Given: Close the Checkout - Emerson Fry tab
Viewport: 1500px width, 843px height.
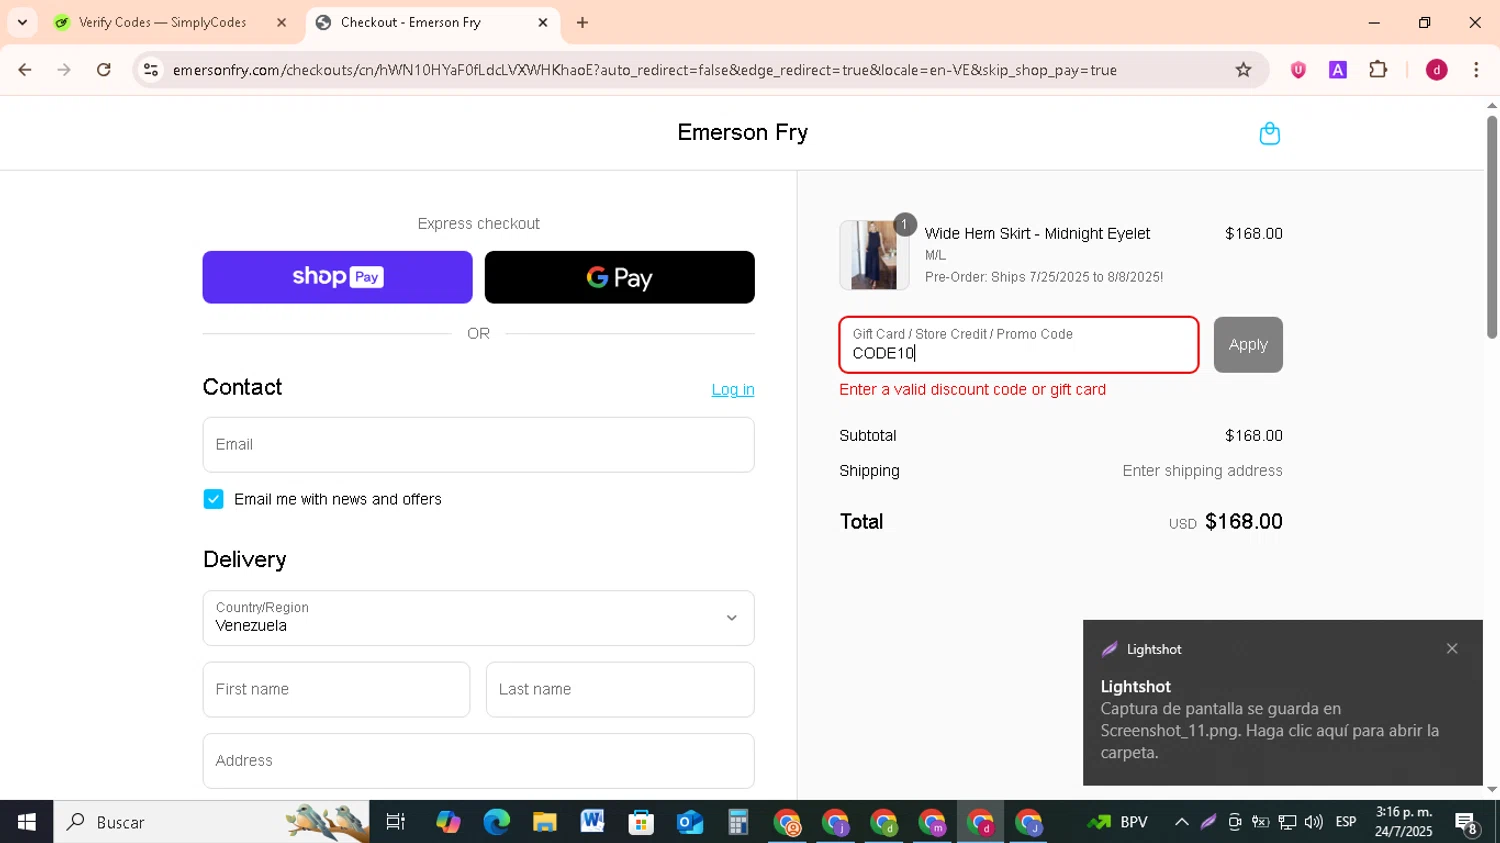Looking at the screenshot, I should click(543, 22).
